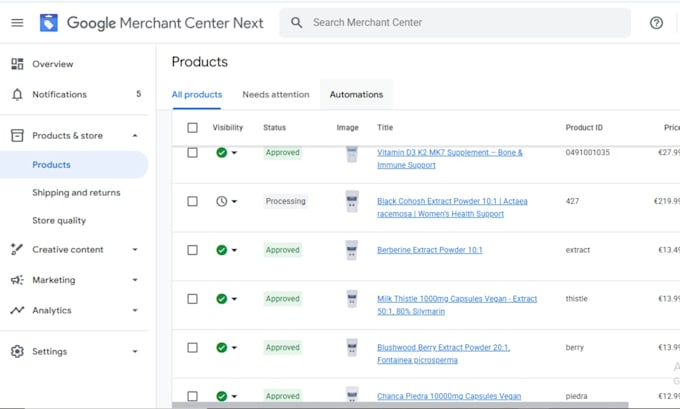This screenshot has height=409, width=680.
Task: Click the Status column header
Action: 275,128
